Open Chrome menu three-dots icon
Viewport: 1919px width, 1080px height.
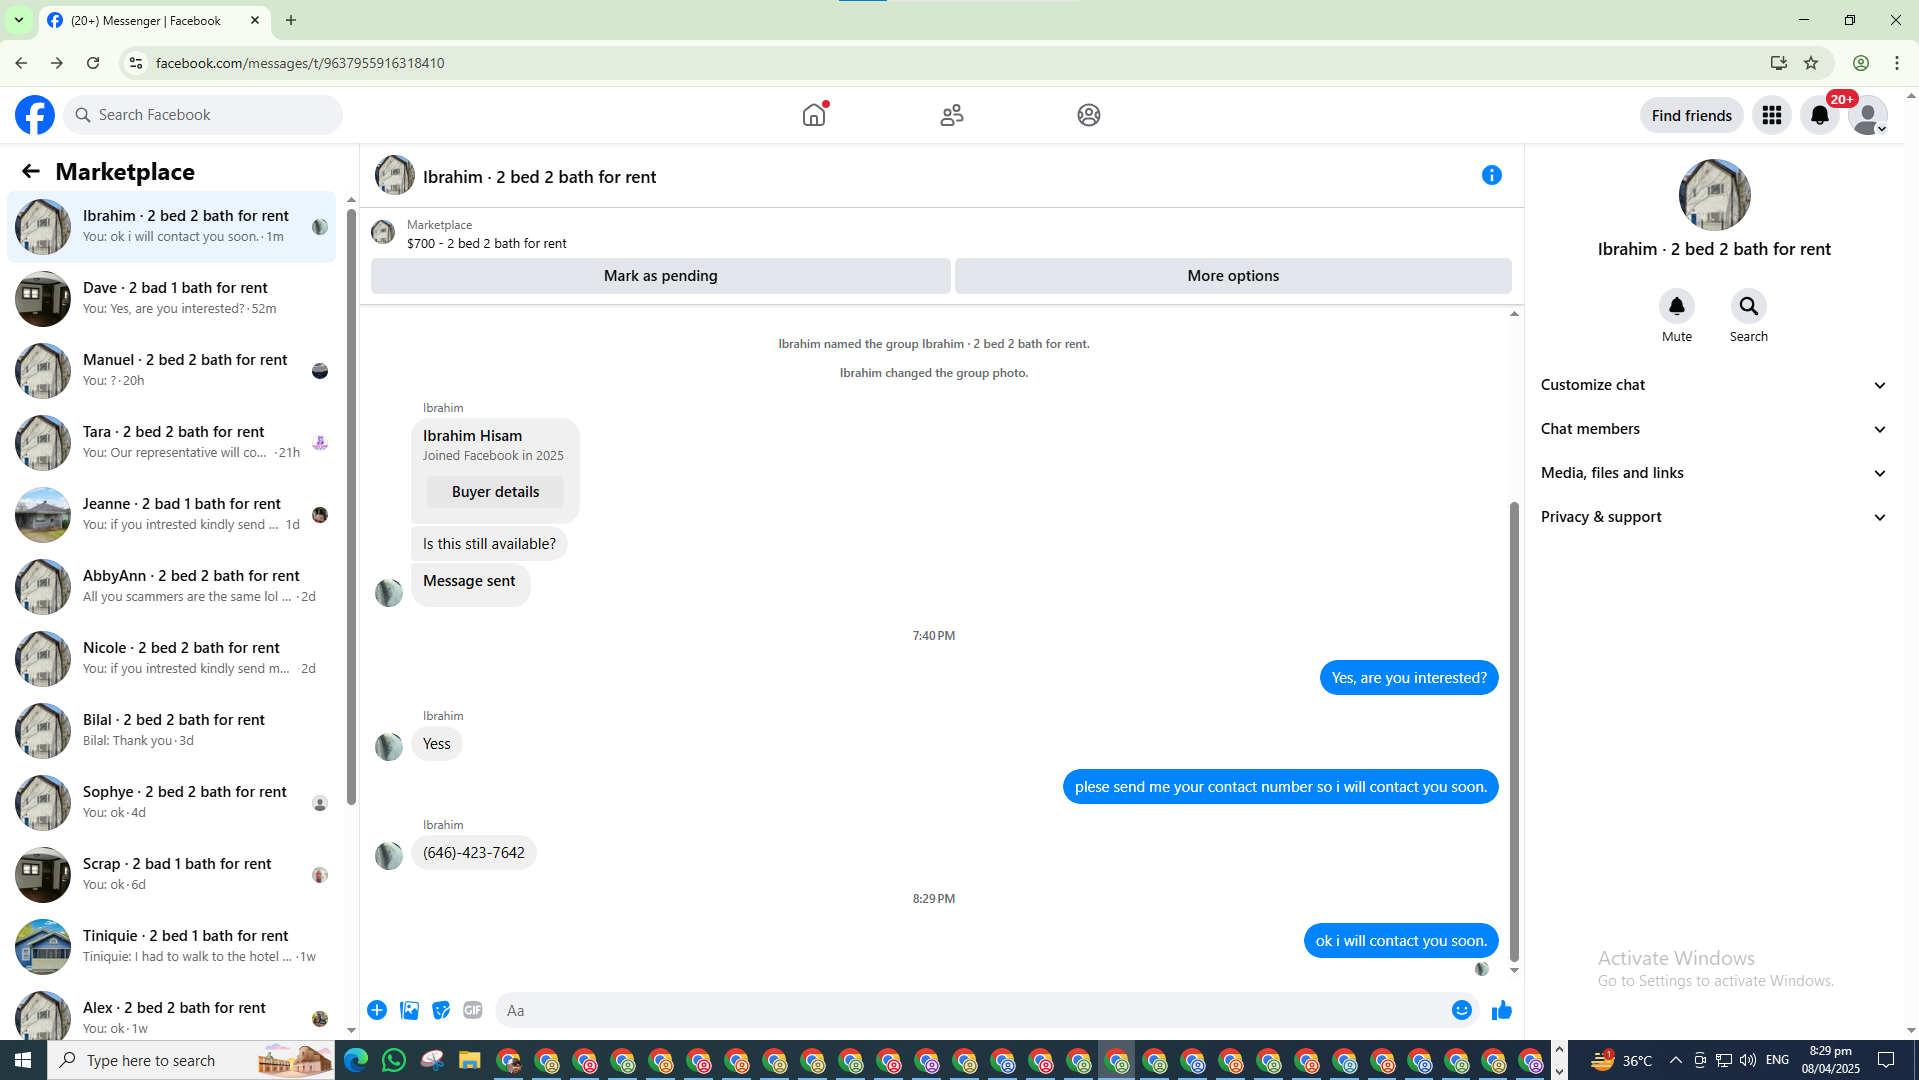click(x=1897, y=63)
